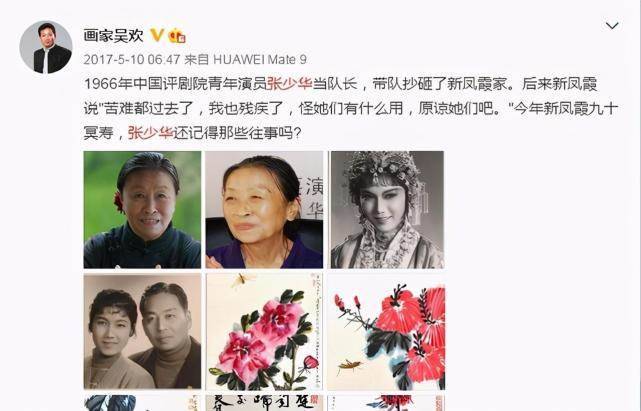This screenshot has width=641, height=411.
Task: Open bottom-right partially visible red painting
Action: pyautogui.click(x=386, y=403)
